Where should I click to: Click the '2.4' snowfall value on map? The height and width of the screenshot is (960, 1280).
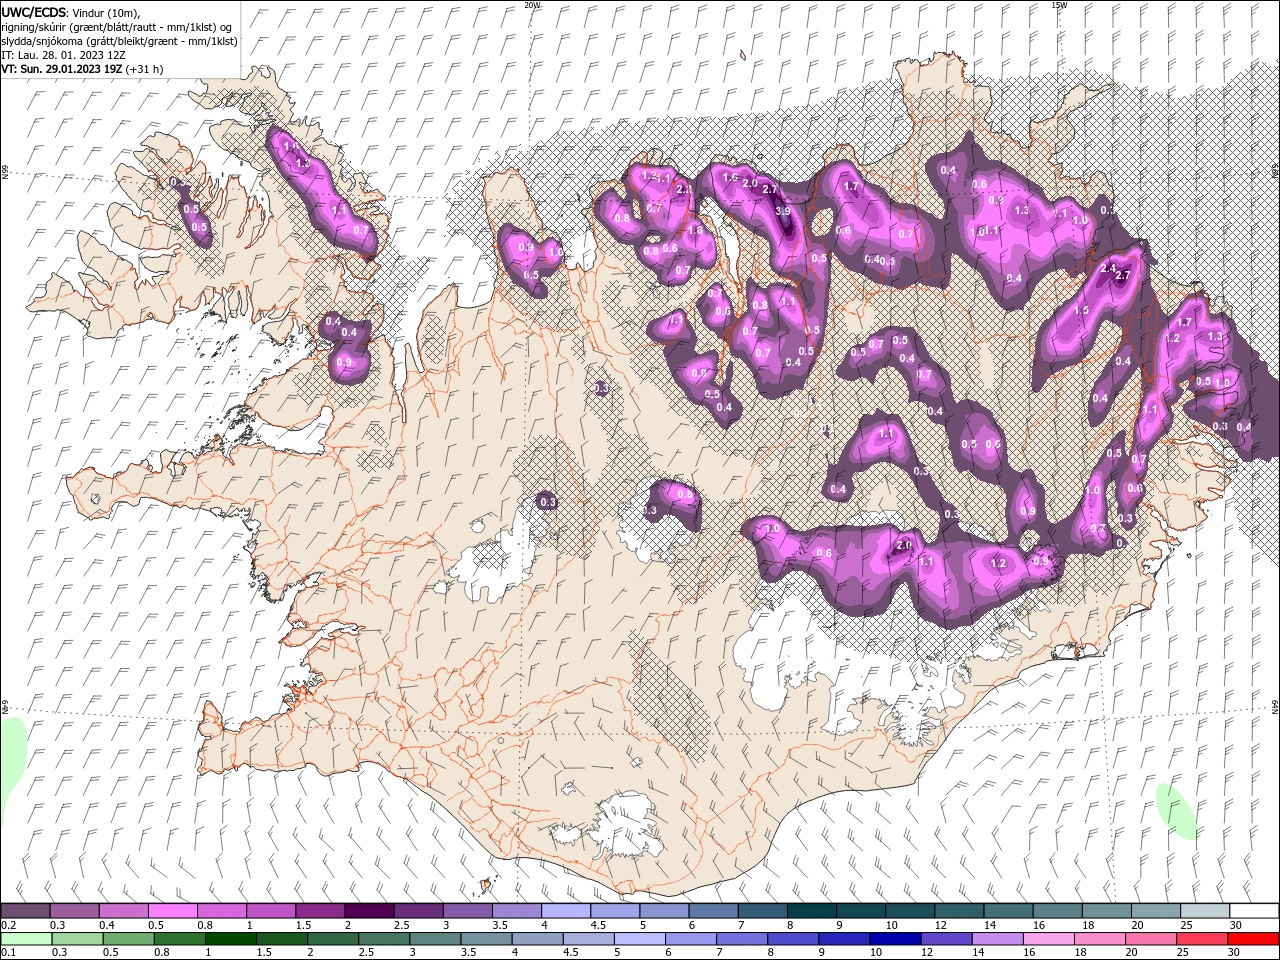[1108, 268]
